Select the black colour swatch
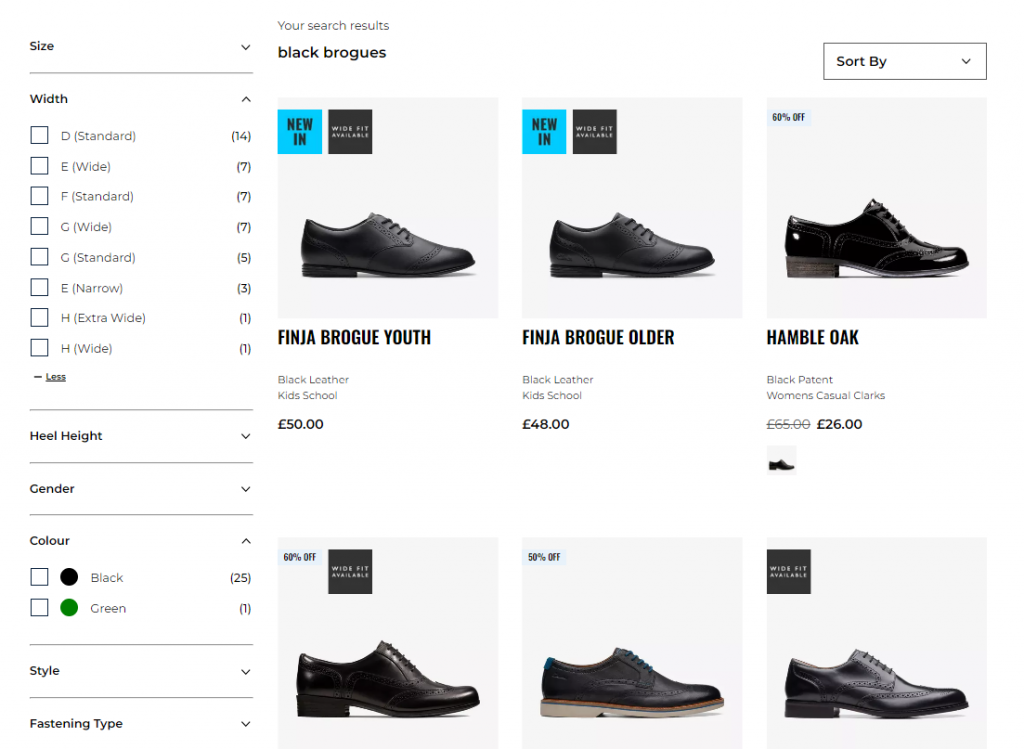 pos(69,577)
